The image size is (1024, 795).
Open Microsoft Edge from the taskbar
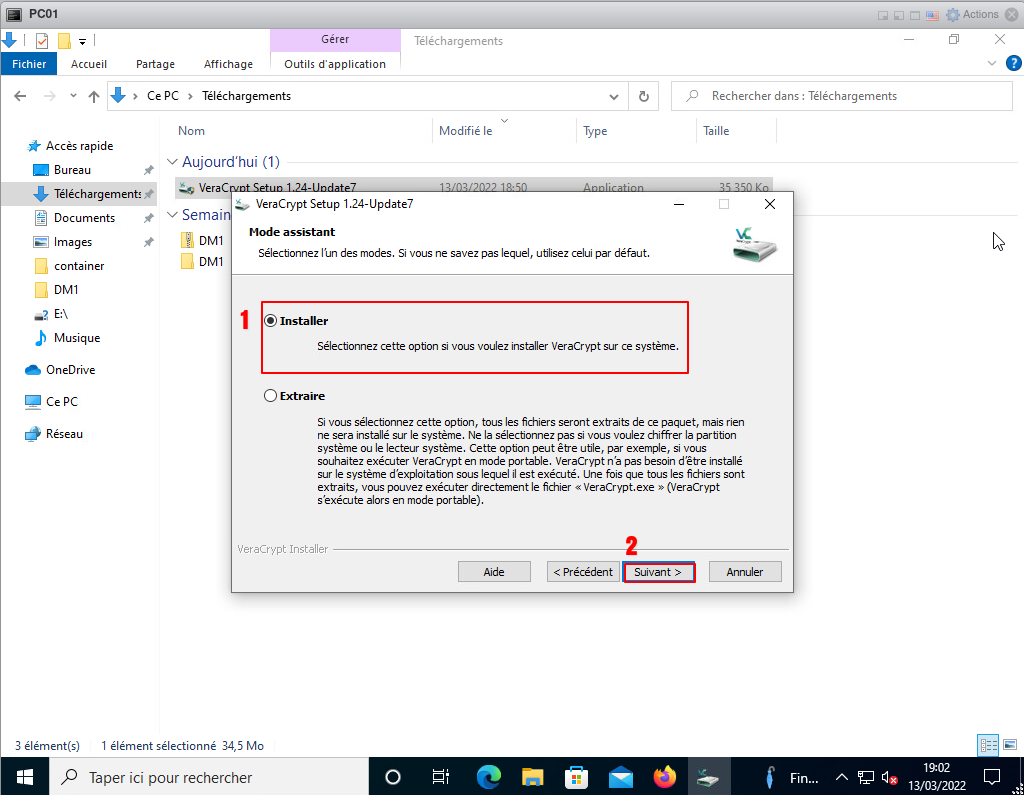coord(488,777)
